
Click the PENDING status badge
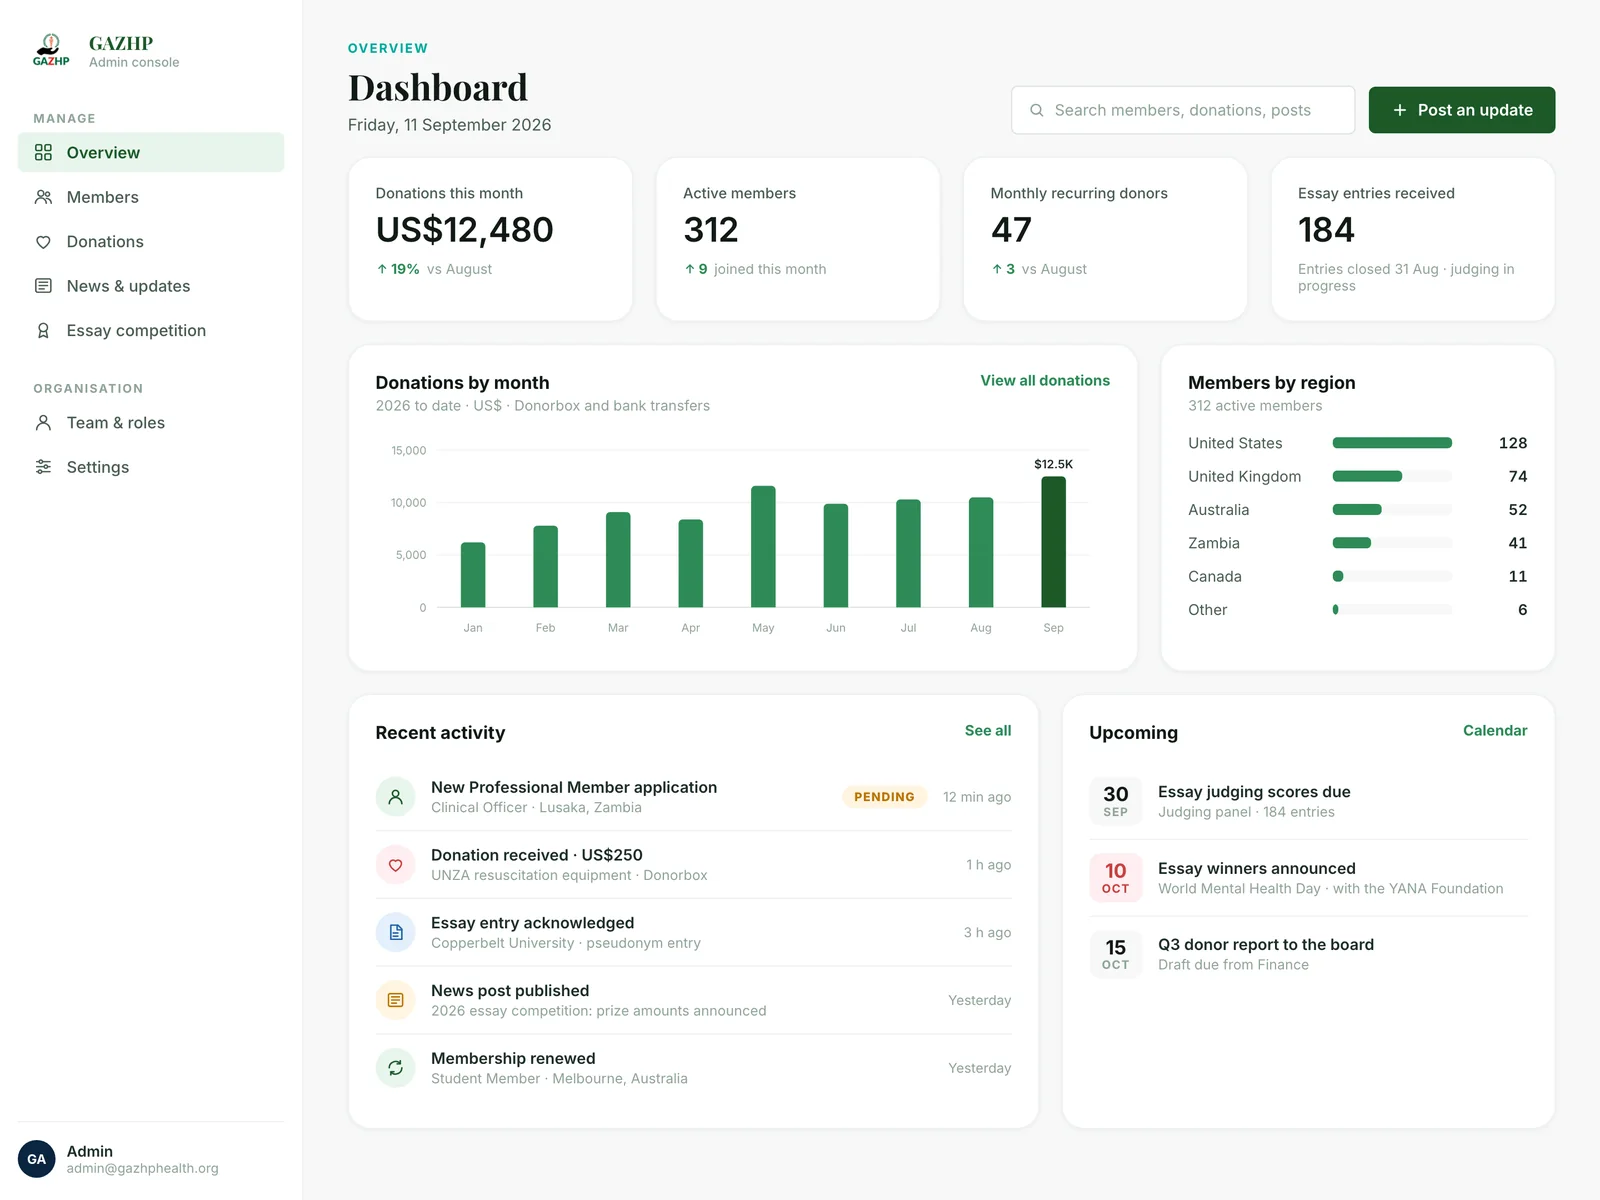coord(884,797)
